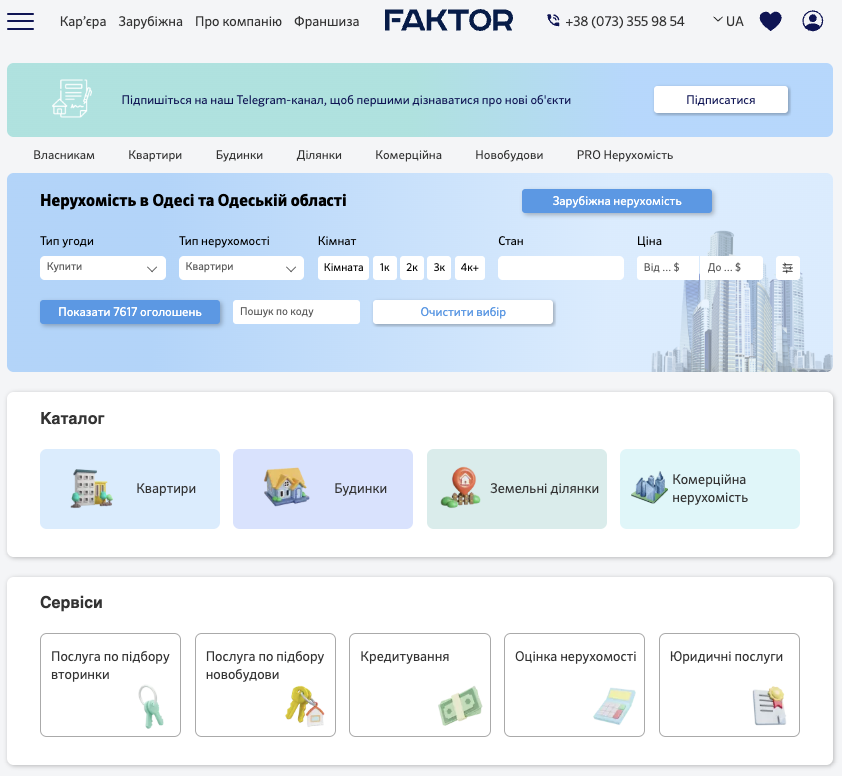Toggle the 4к+ rooms filter

[470, 268]
